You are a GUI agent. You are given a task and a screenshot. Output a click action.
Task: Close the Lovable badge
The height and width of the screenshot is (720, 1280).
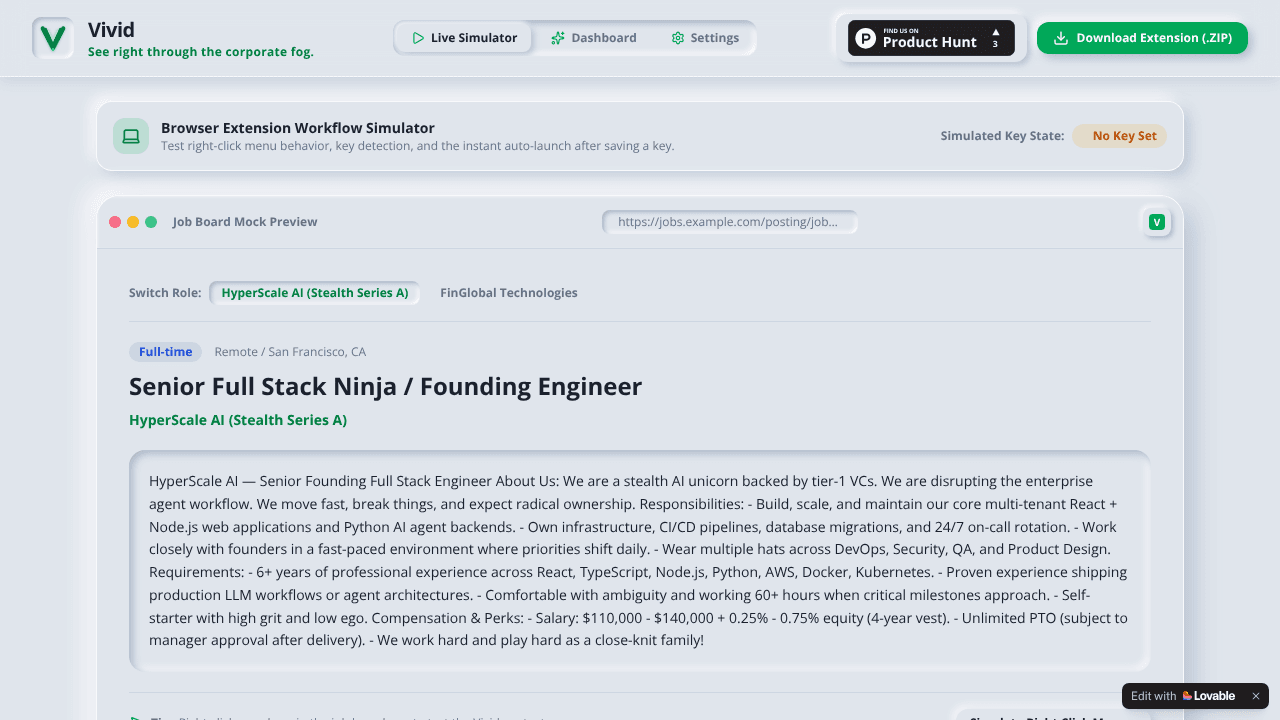(x=1256, y=696)
